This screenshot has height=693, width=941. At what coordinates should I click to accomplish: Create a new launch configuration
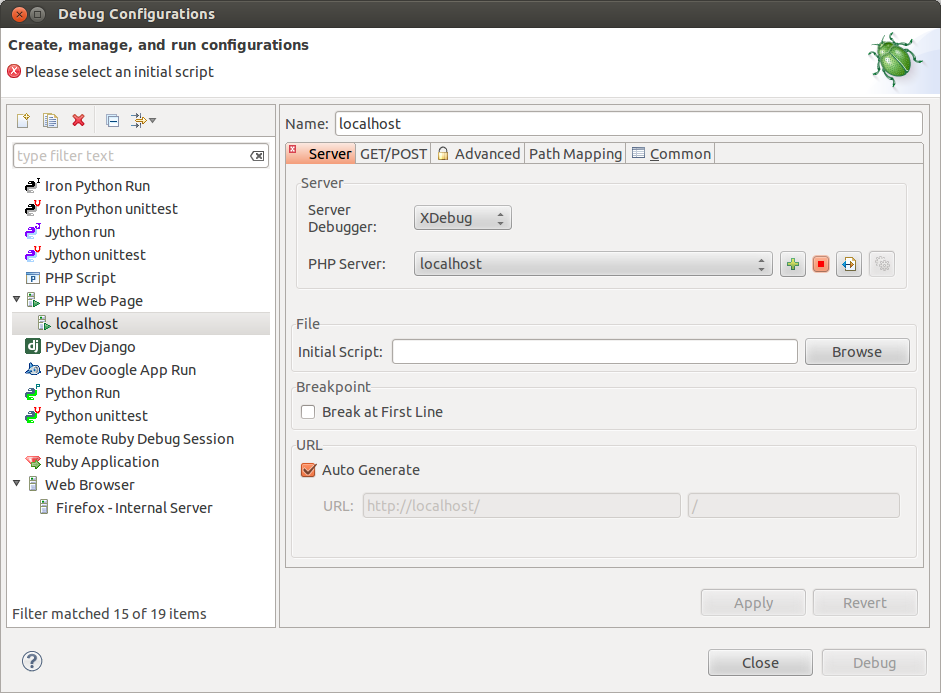click(x=22, y=120)
